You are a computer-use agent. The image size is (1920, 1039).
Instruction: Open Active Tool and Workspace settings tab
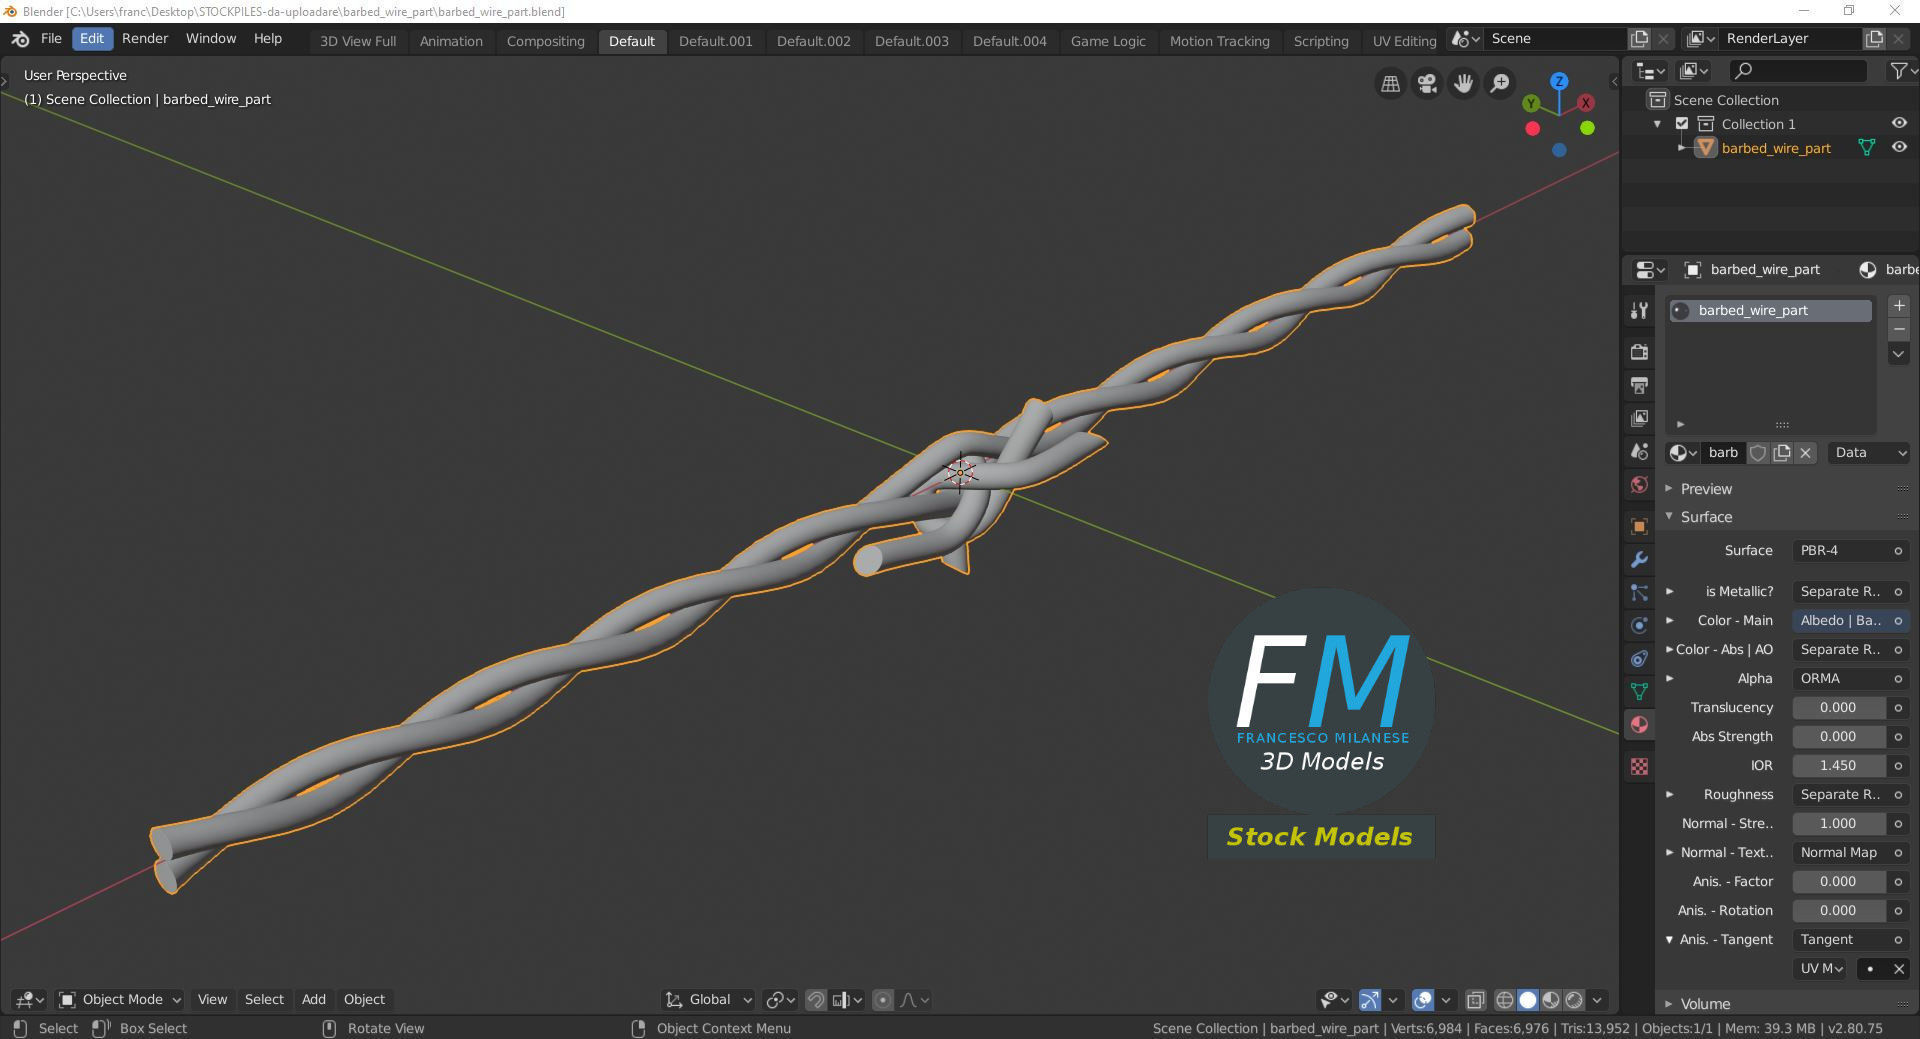(1639, 311)
